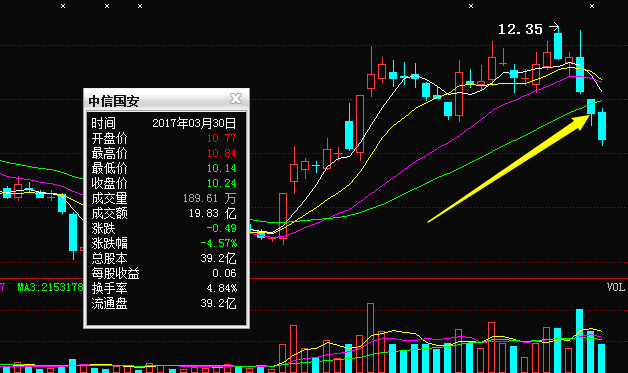The width and height of the screenshot is (628, 373).
Task: Click the 换手率 4.84% row
Action: pos(163,288)
